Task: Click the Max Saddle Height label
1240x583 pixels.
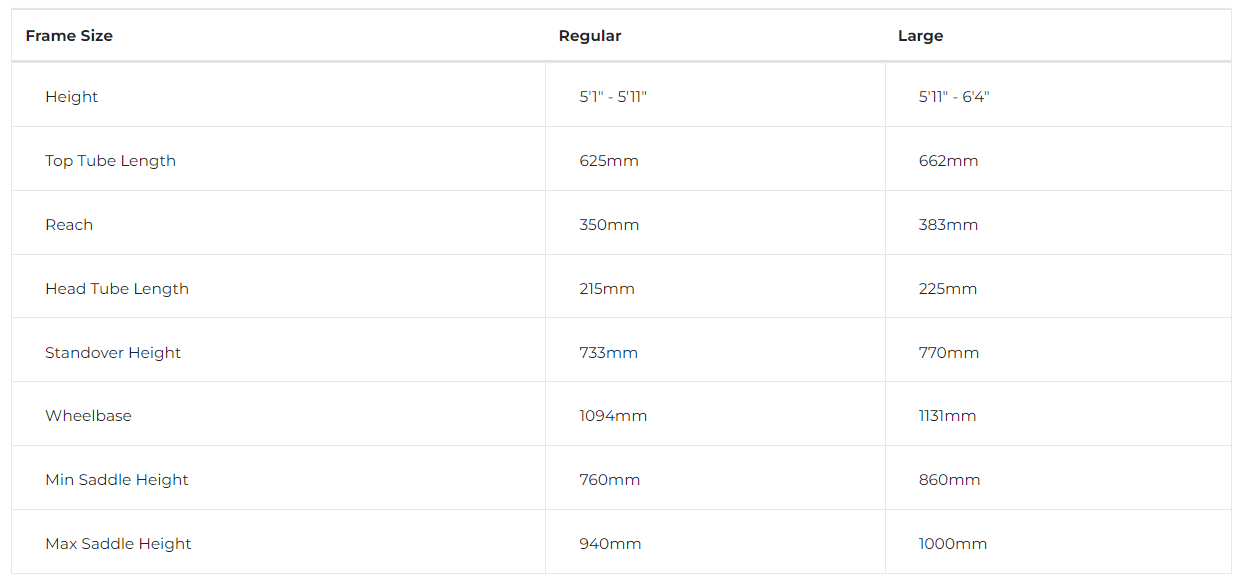Action: click(118, 544)
